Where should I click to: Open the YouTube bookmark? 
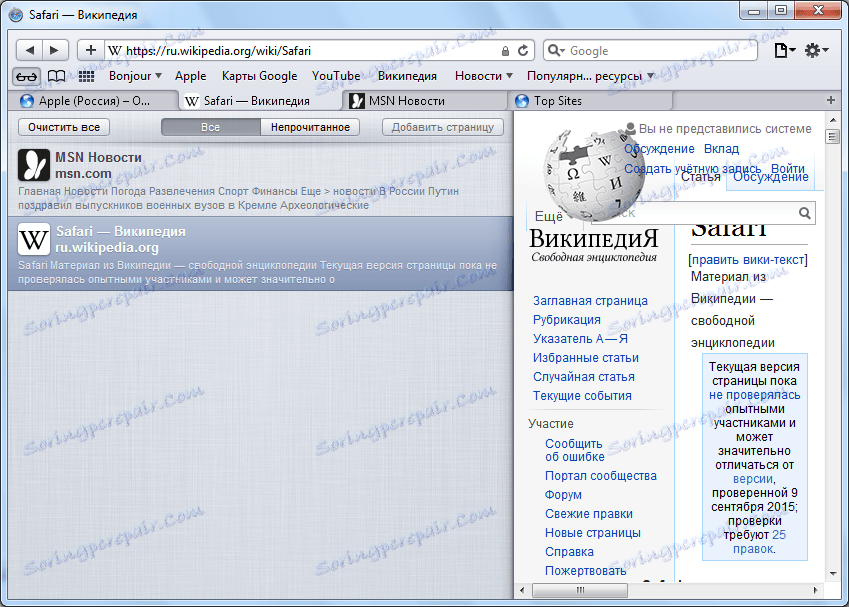[336, 76]
